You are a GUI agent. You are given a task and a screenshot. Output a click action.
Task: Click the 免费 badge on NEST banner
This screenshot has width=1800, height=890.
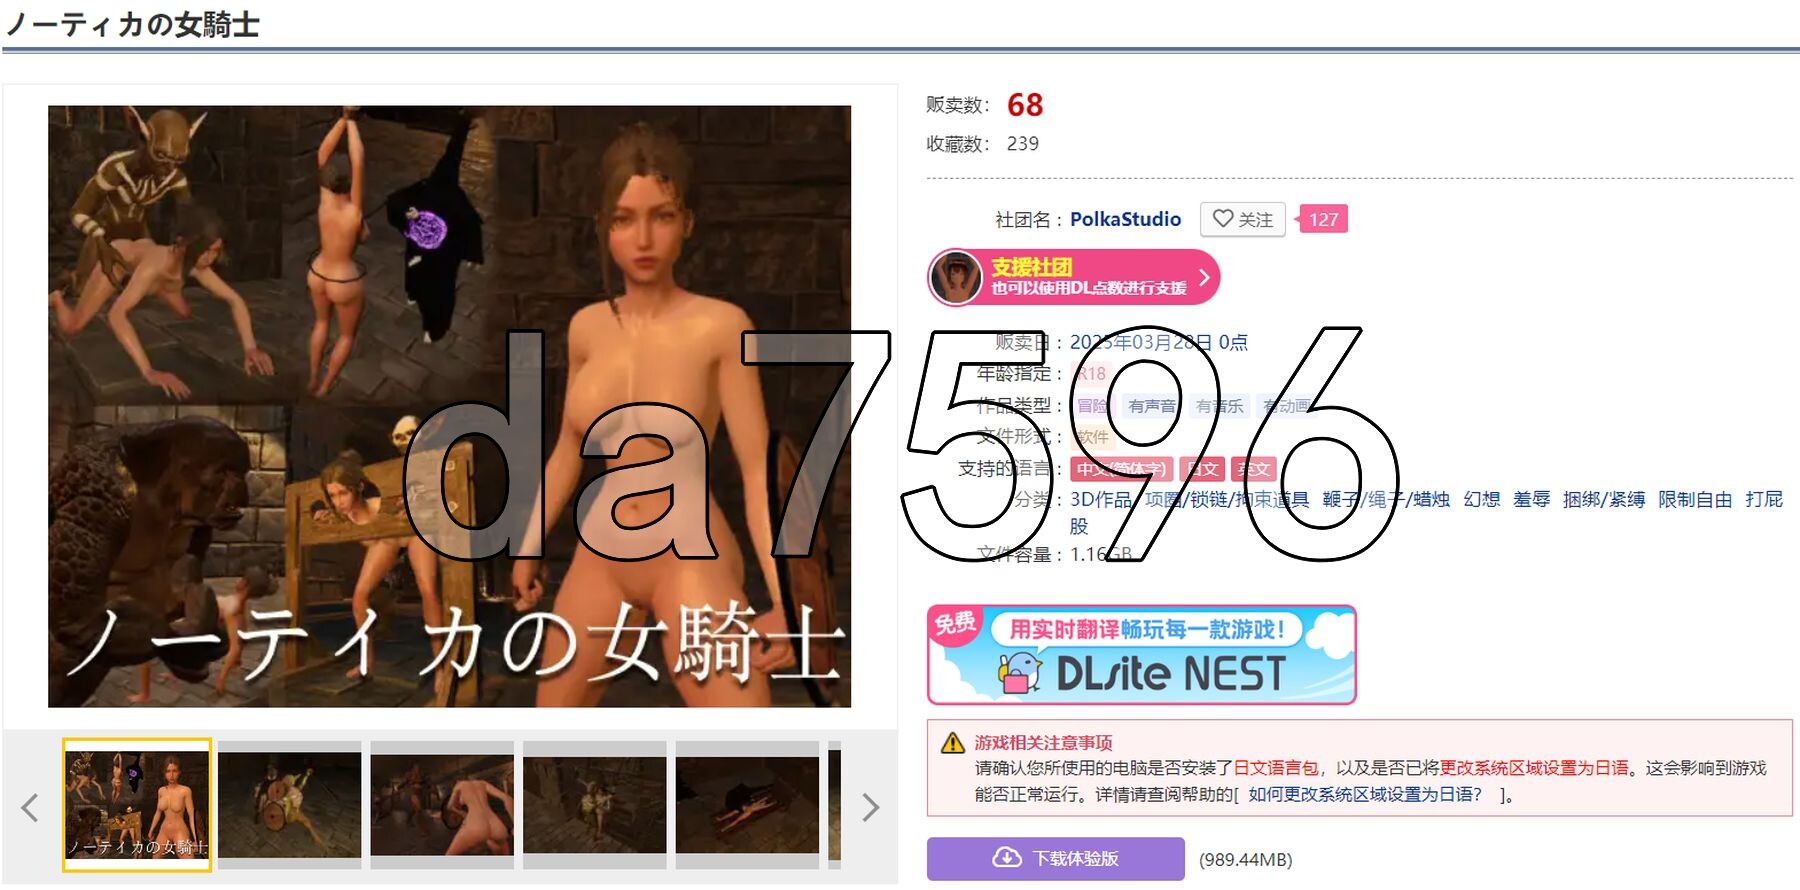[x=954, y=624]
